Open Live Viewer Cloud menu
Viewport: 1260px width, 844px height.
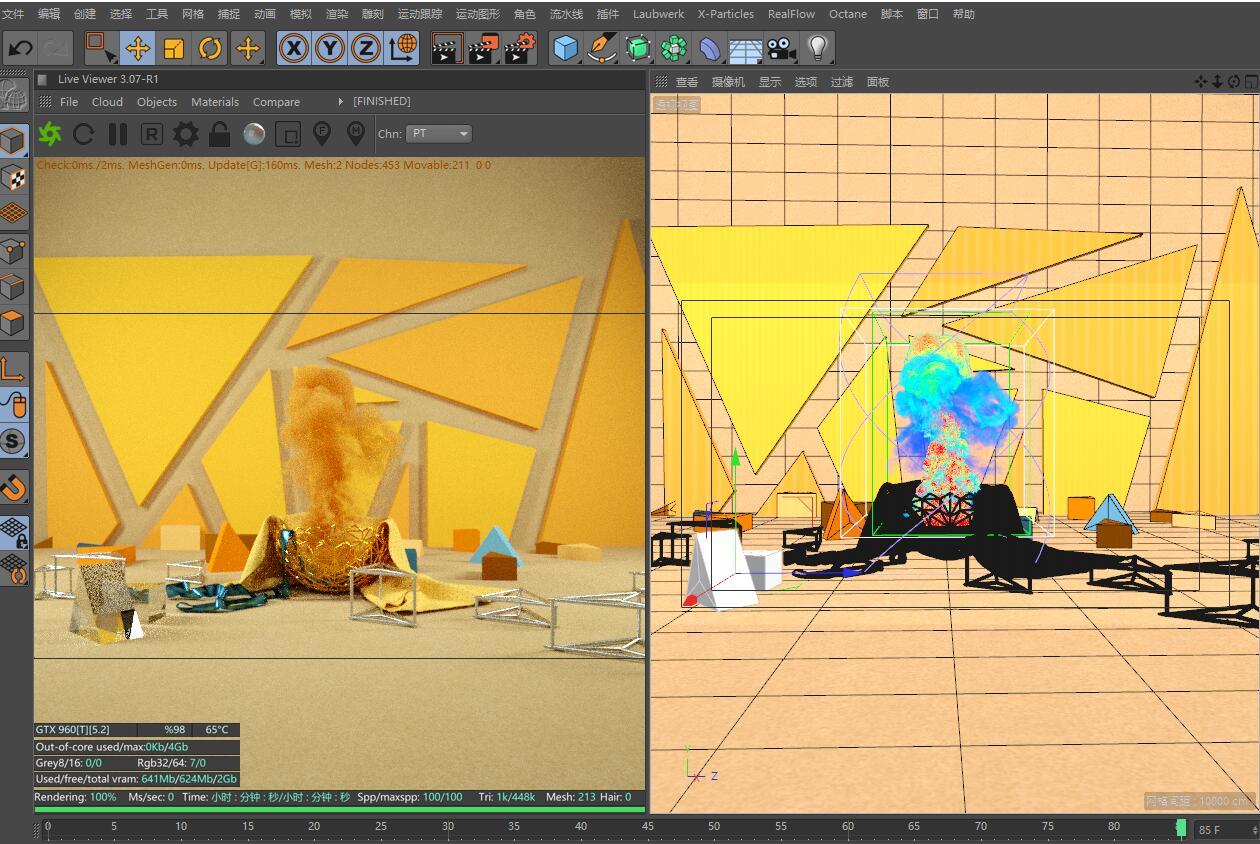pos(107,102)
